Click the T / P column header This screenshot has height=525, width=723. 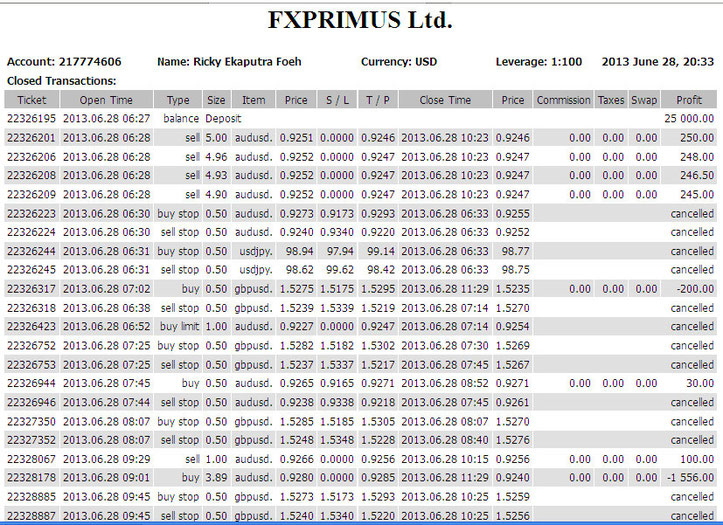(x=378, y=100)
